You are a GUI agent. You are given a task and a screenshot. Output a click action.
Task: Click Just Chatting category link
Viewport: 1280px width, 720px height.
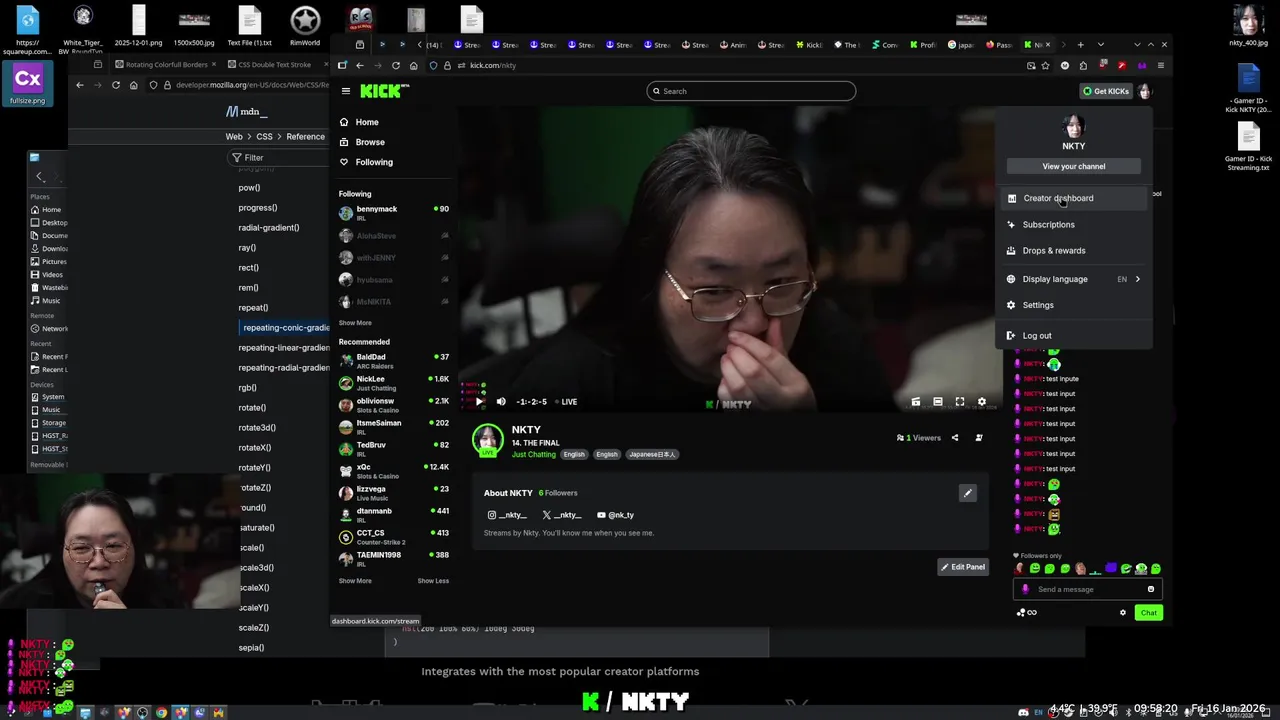pyautogui.click(x=534, y=455)
